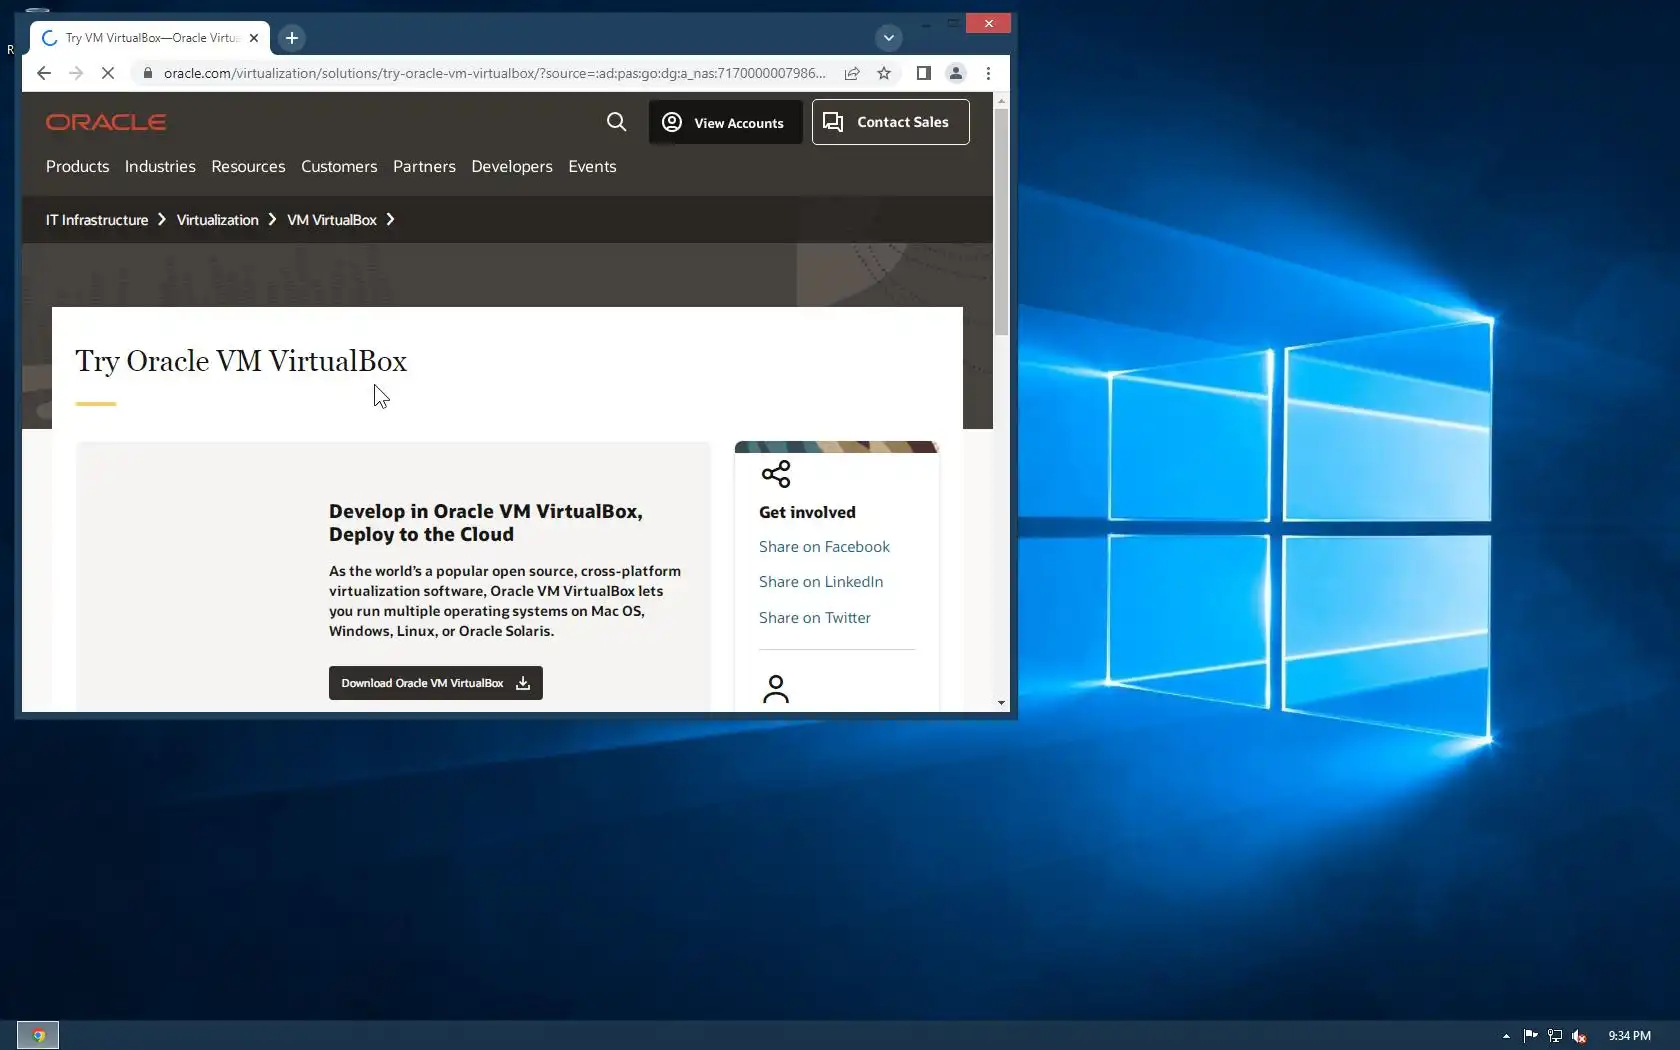Open the Chrome three-dot menu
The width and height of the screenshot is (1680, 1050).
(x=988, y=73)
